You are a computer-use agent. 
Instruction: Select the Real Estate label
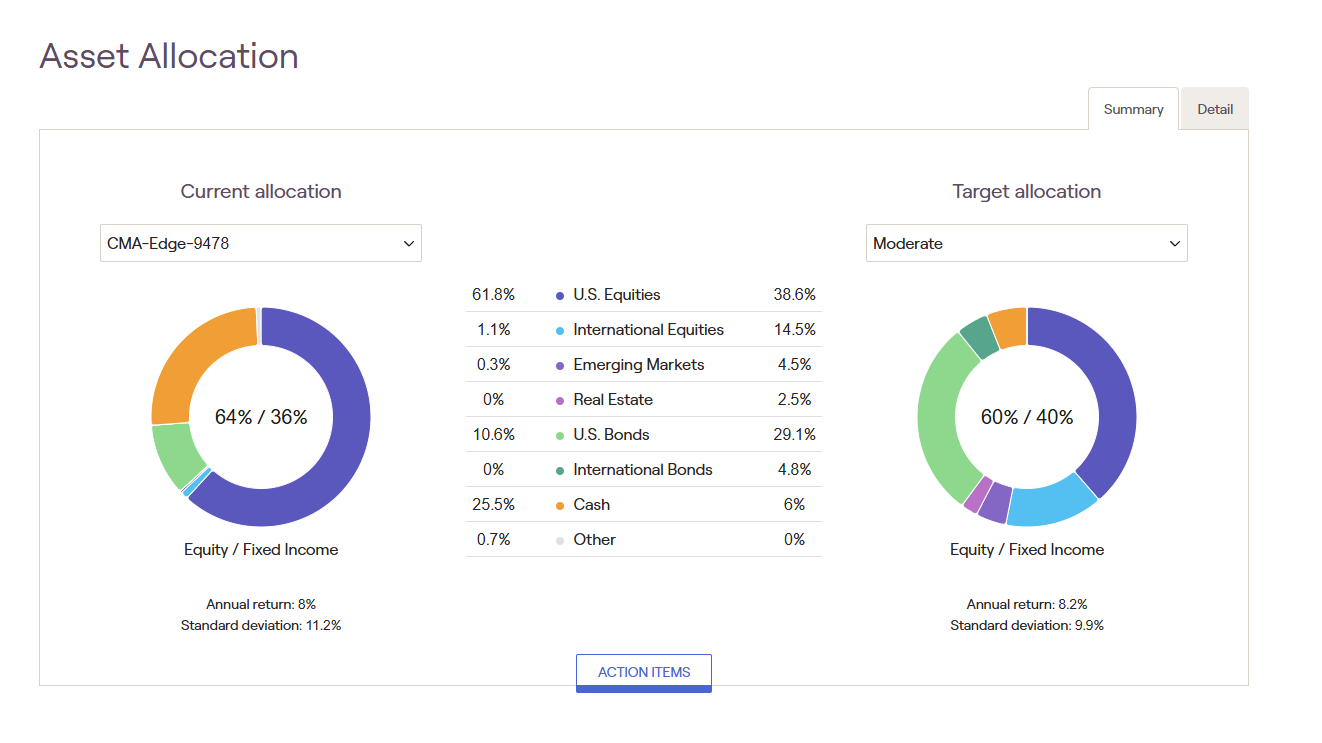[x=613, y=400]
